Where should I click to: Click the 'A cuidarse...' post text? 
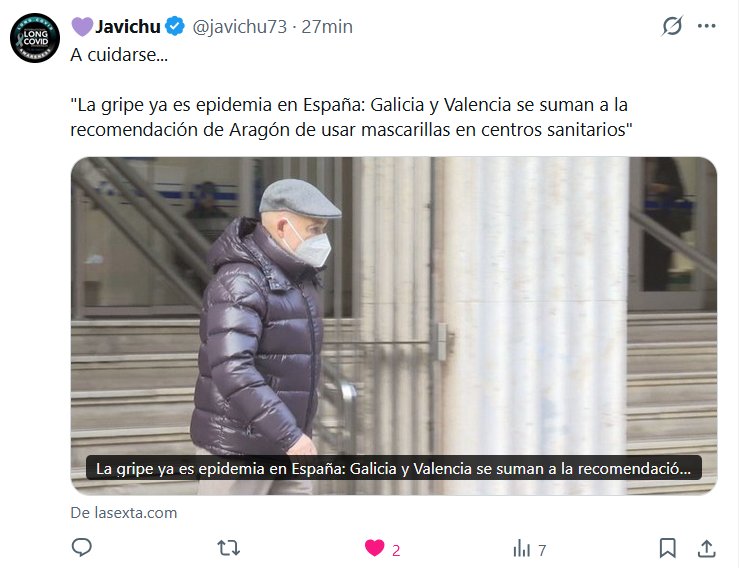tap(119, 55)
